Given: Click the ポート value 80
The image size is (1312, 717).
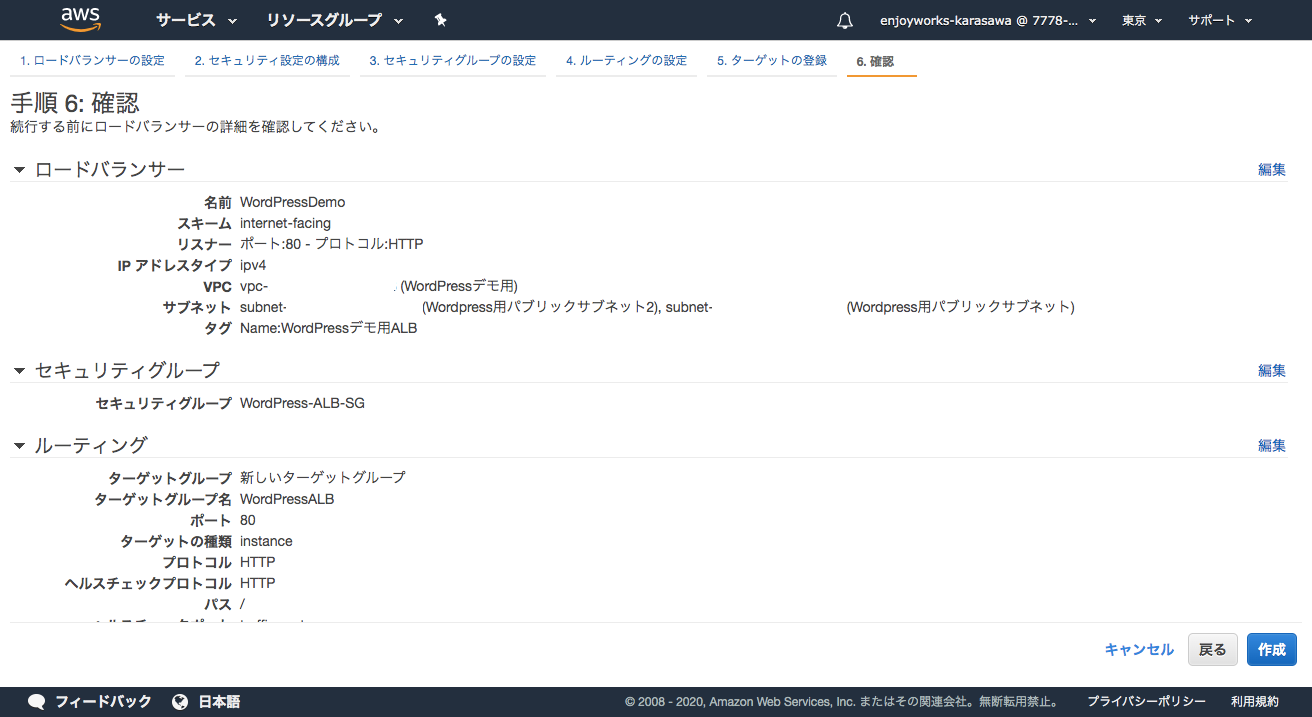Looking at the screenshot, I should pos(247,520).
